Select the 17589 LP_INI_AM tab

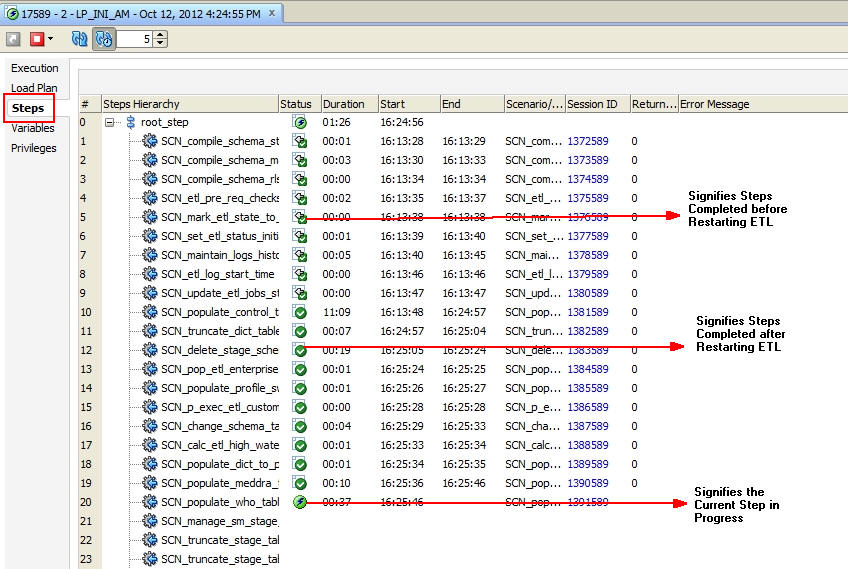pyautogui.click(x=140, y=14)
